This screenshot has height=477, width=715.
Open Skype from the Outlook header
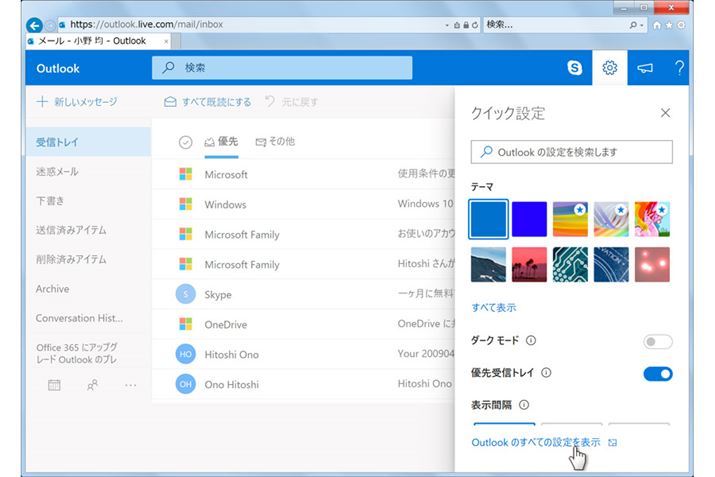[575, 68]
